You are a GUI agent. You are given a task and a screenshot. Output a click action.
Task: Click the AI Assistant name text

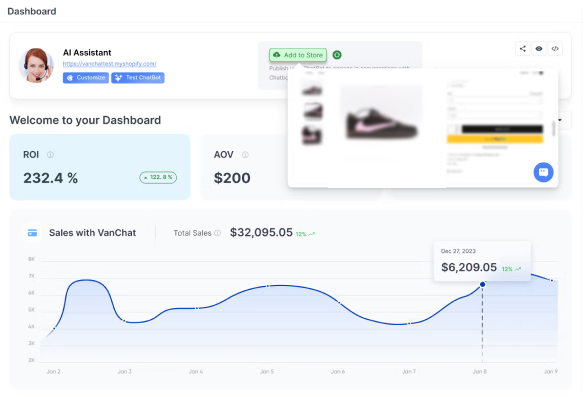pyautogui.click(x=87, y=53)
